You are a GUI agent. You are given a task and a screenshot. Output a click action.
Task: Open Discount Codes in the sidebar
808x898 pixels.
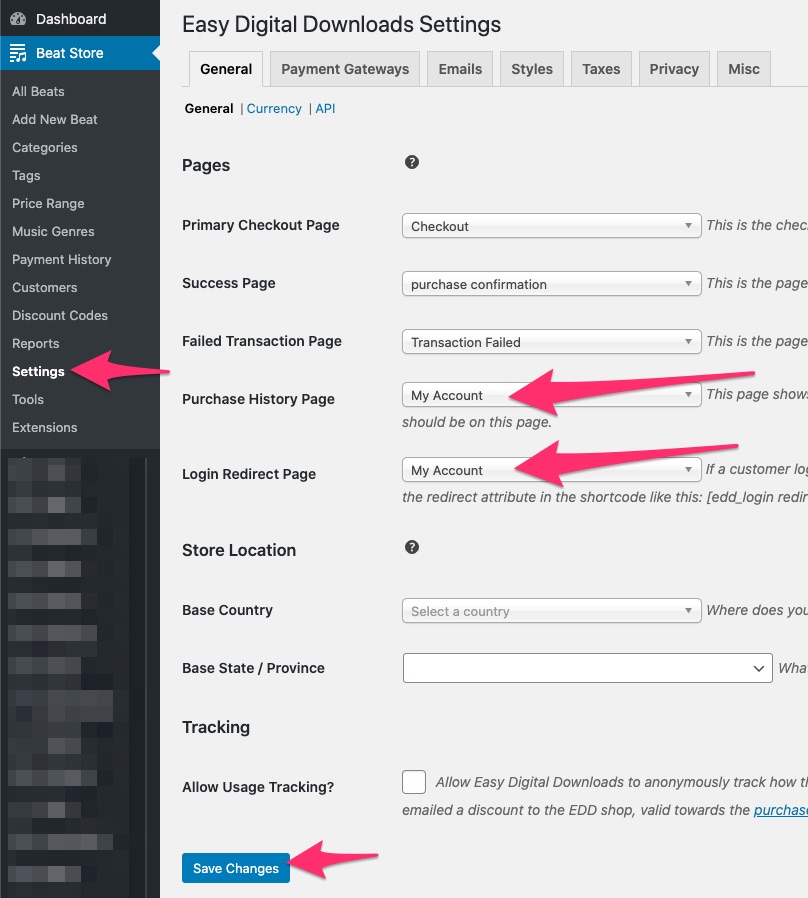(x=60, y=316)
